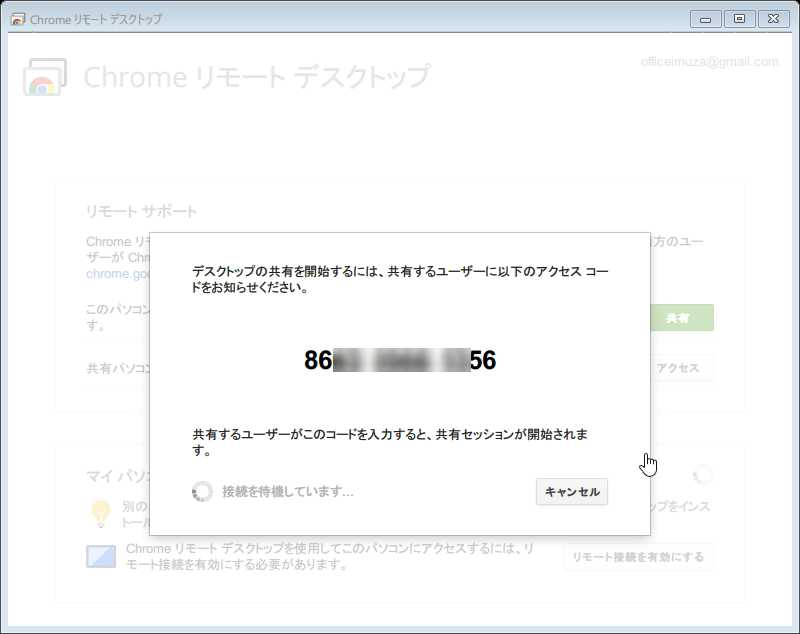Screen dimensions: 800x634
Task: Click the lightbulb tip icon
Action: 100,513
